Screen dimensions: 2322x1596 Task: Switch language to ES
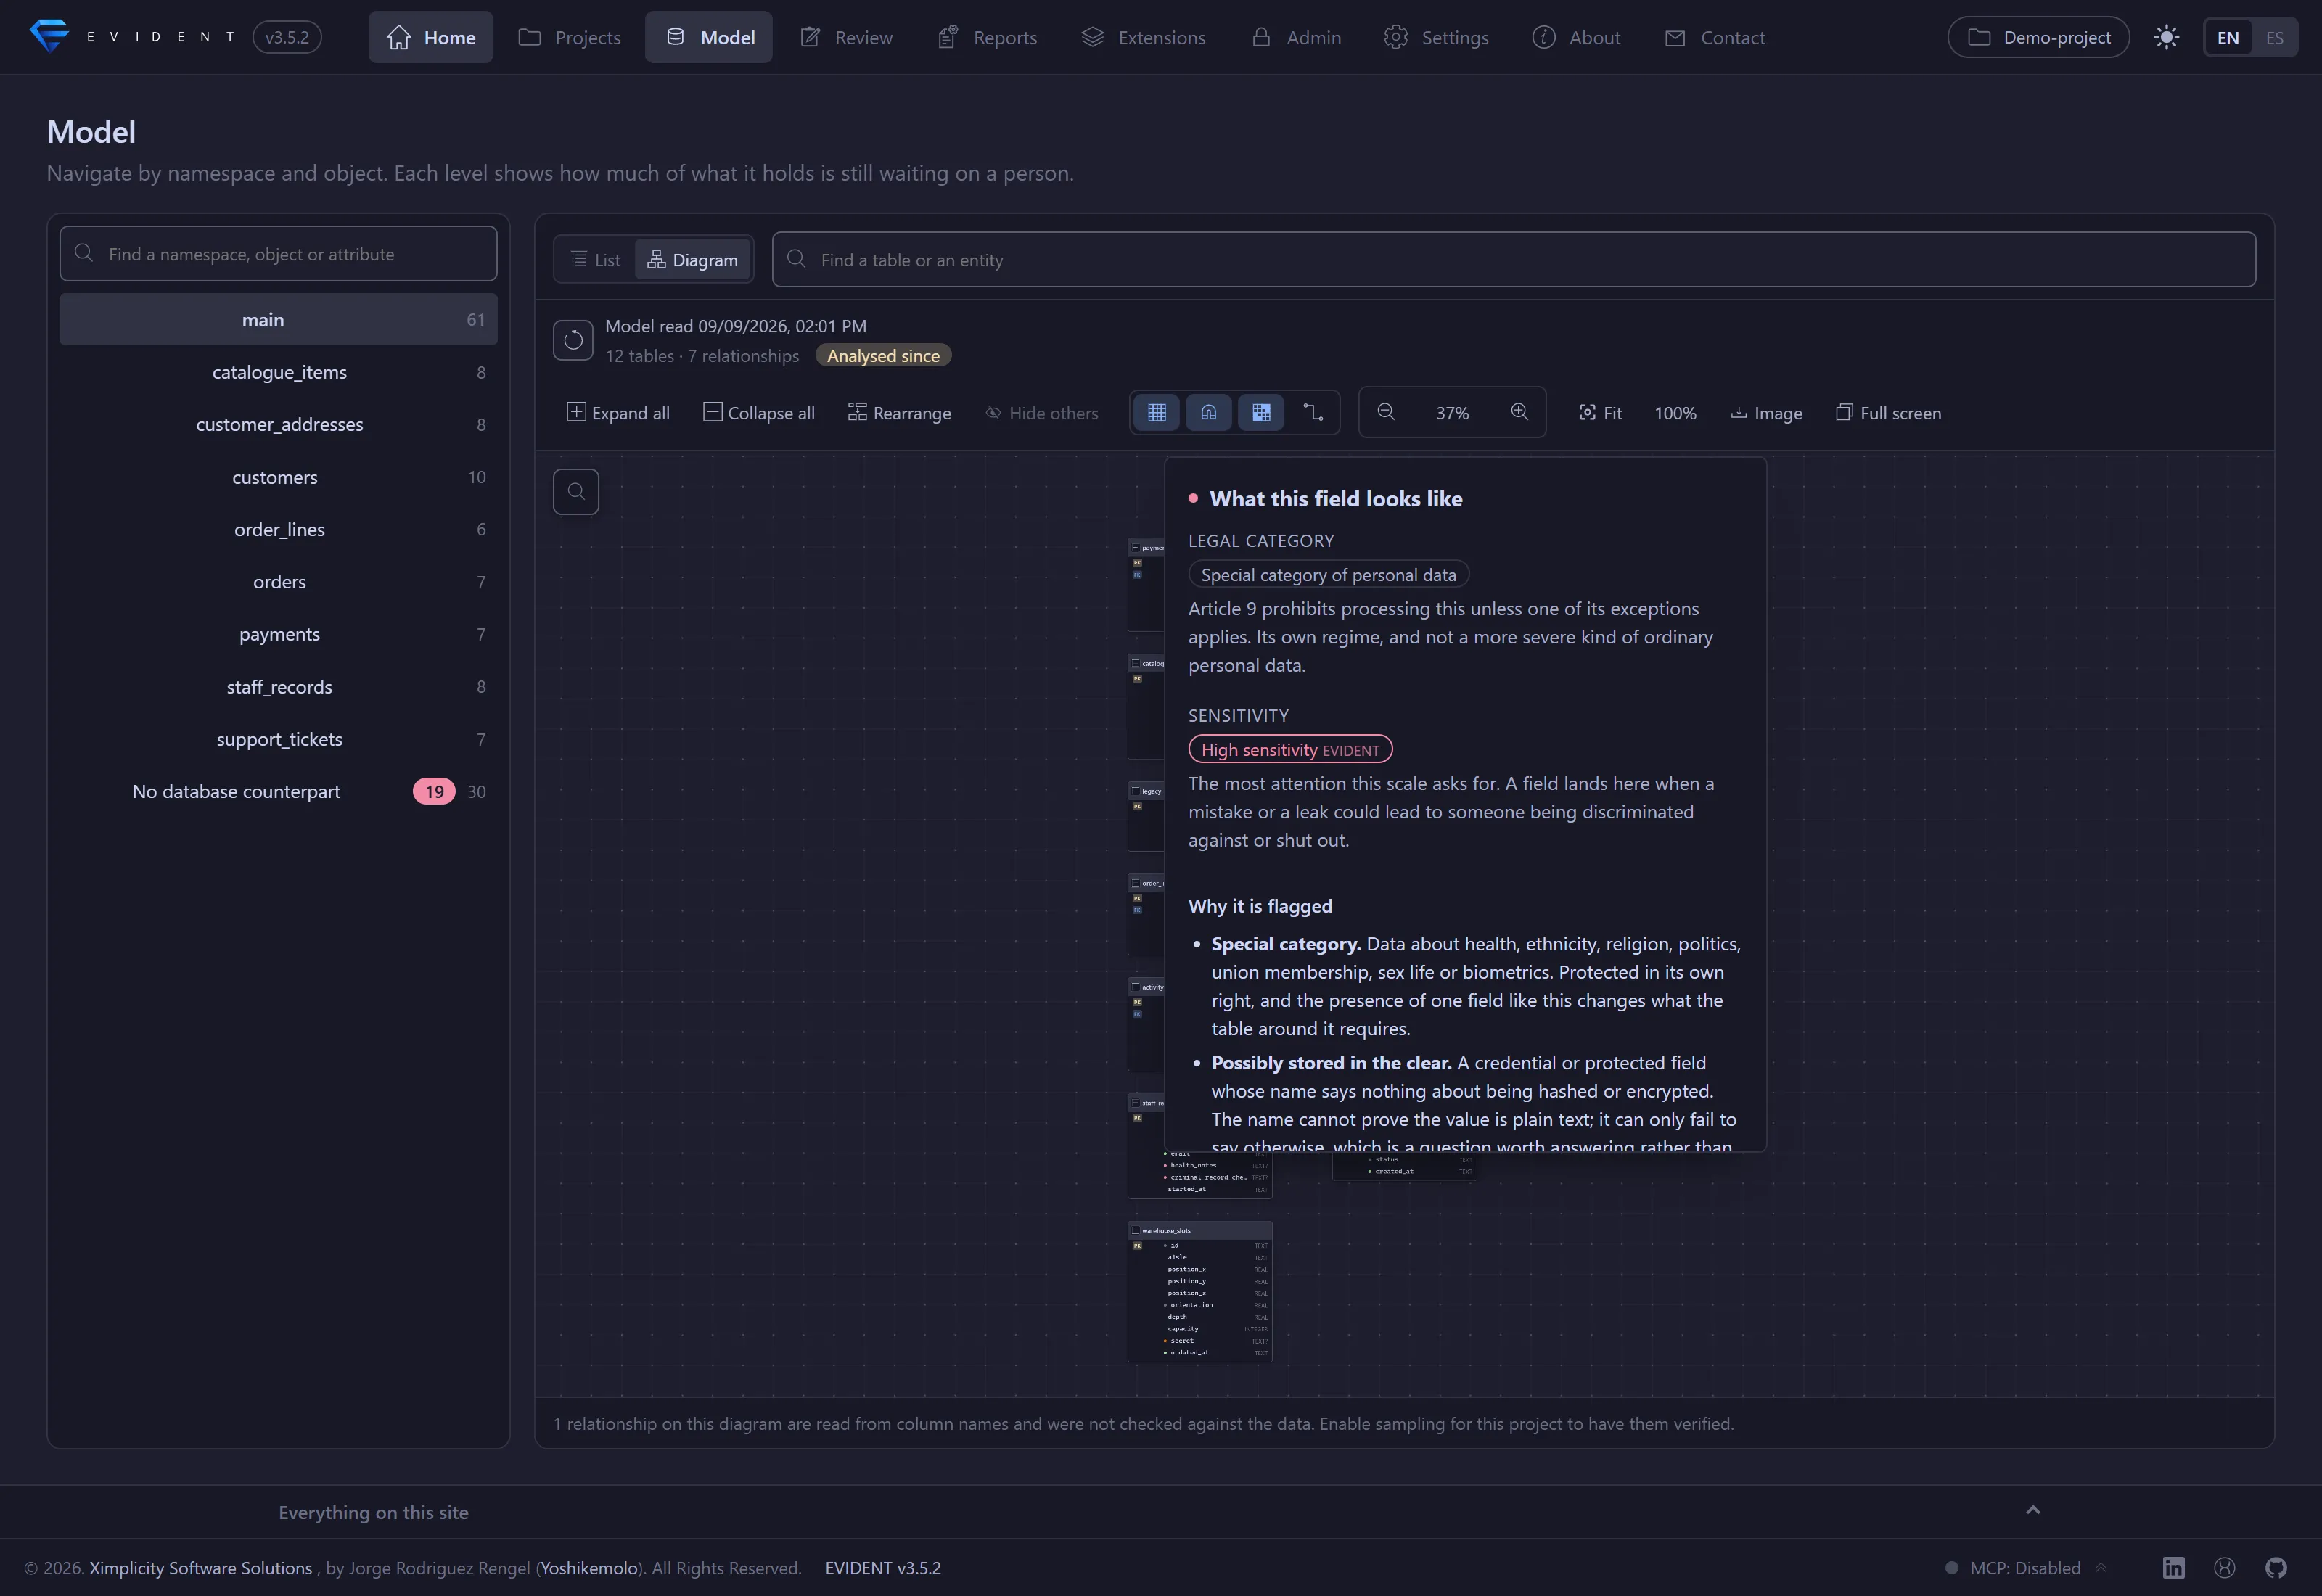coord(2274,38)
